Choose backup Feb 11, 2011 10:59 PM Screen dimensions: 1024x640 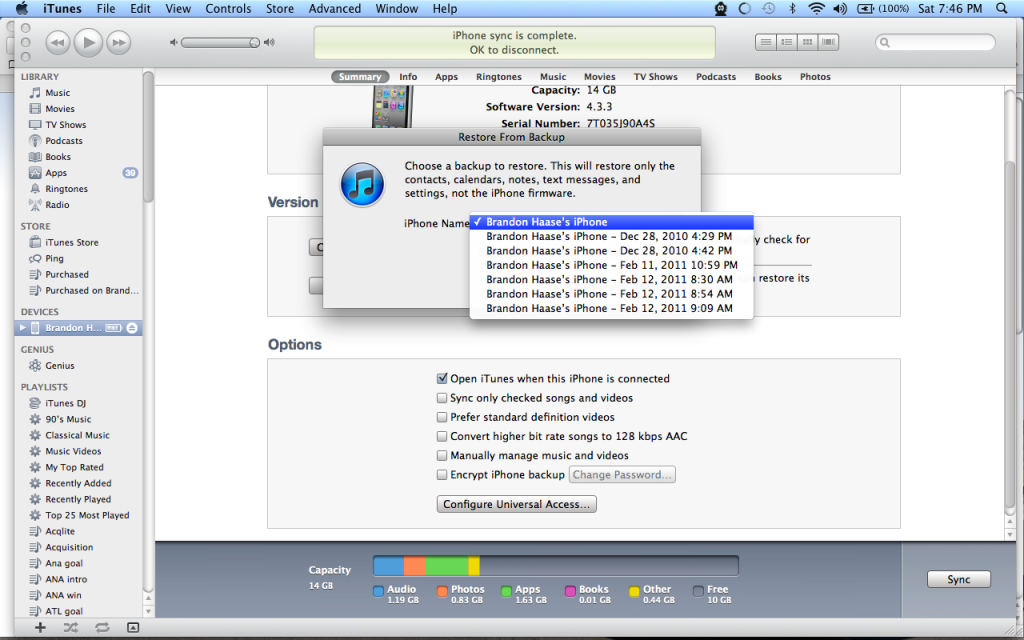(611, 265)
